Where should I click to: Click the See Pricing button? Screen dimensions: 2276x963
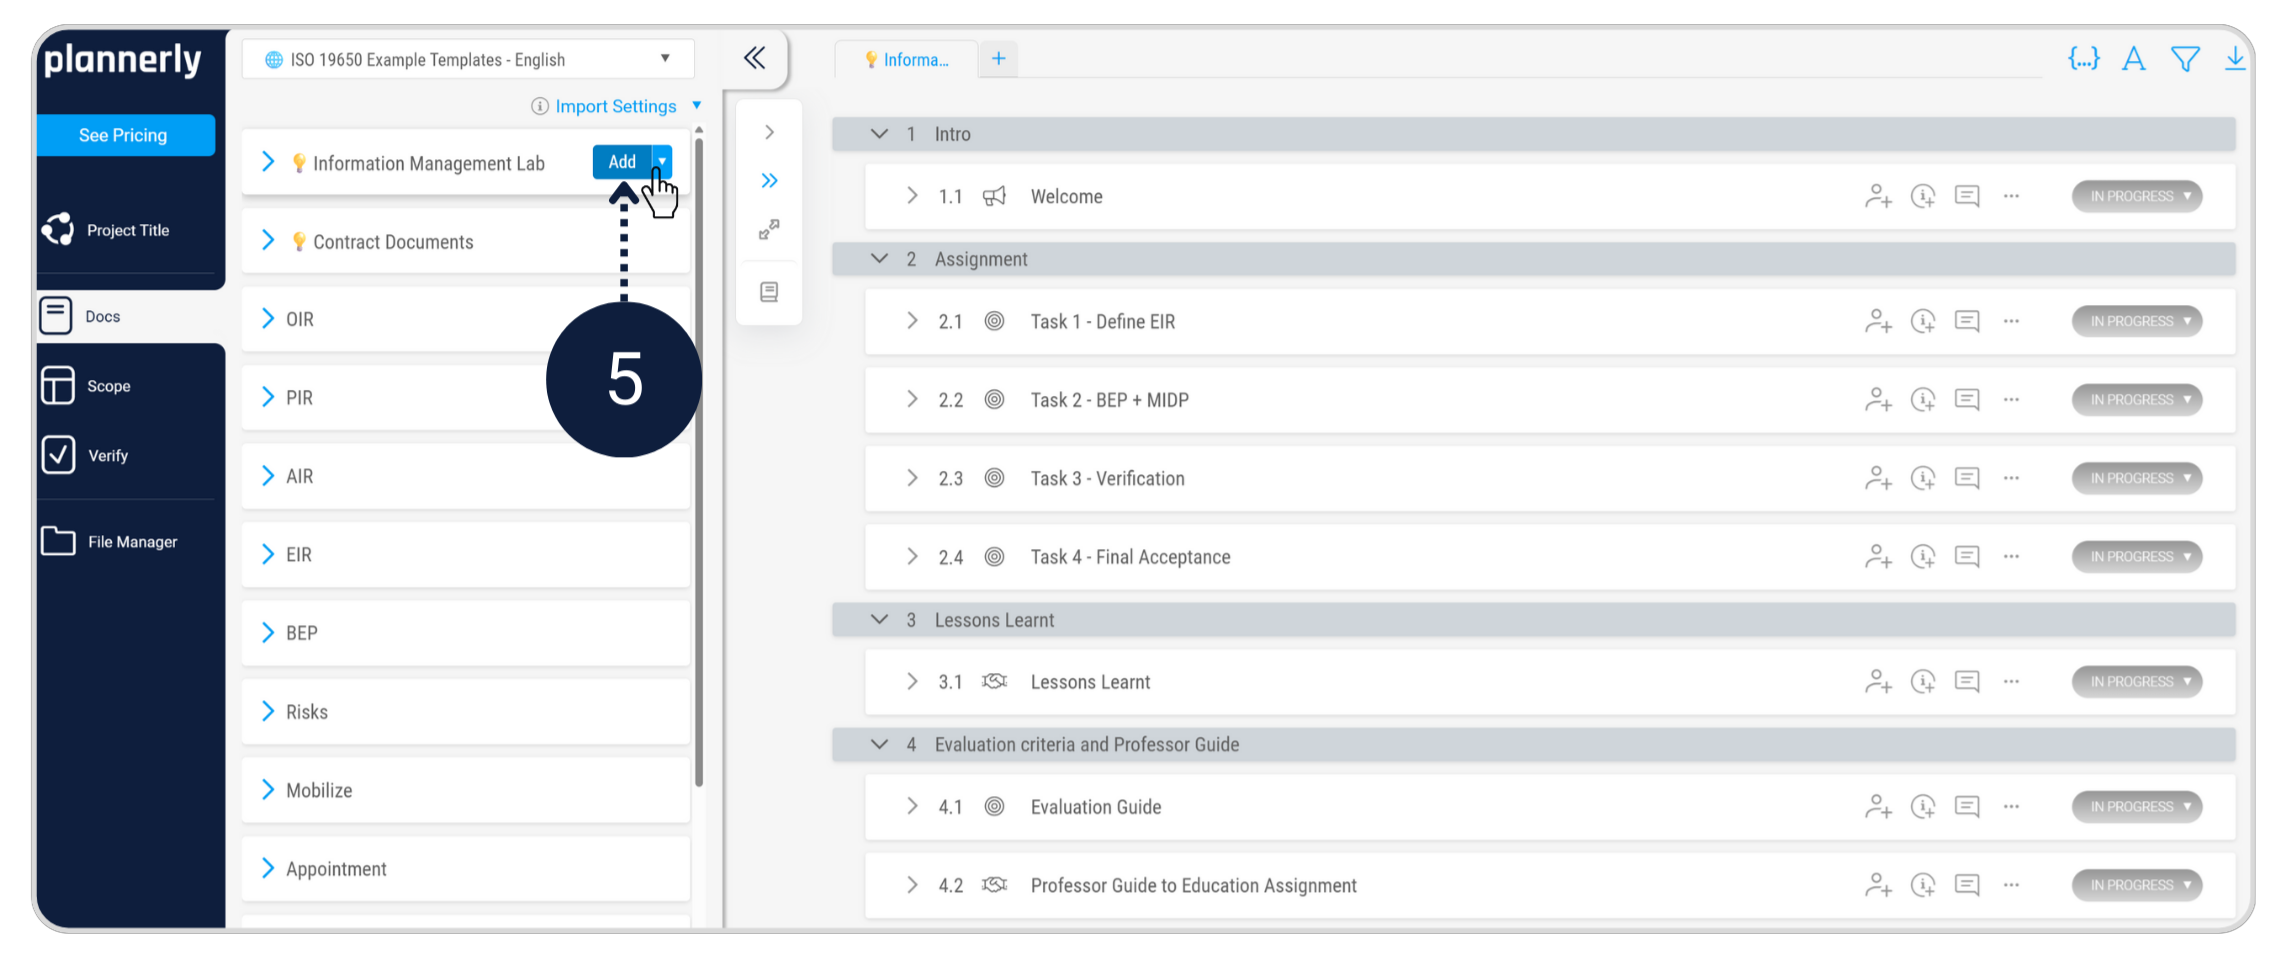[124, 135]
